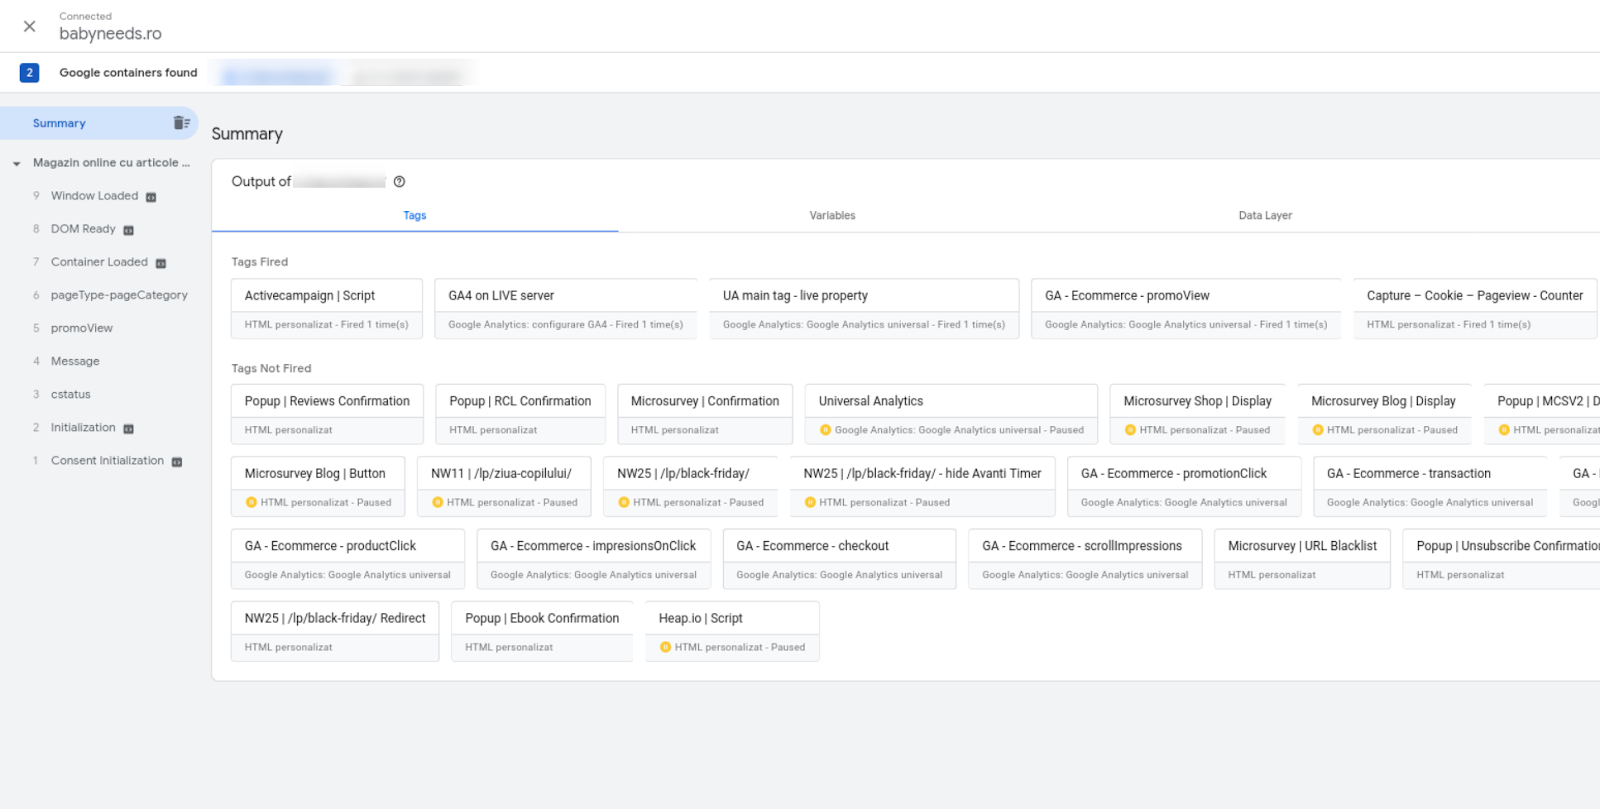Click the babyneeds.ro connected domain title
1600x809 pixels.
coord(110,33)
